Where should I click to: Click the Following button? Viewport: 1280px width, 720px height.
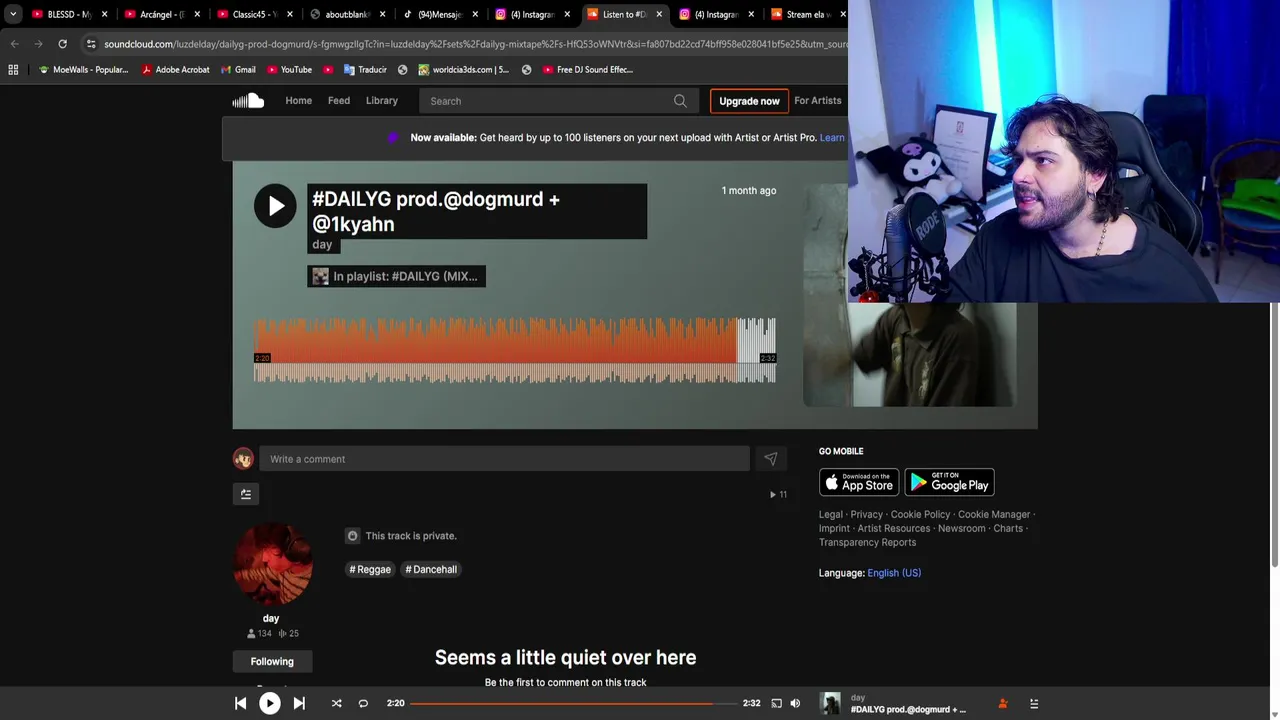(272, 661)
